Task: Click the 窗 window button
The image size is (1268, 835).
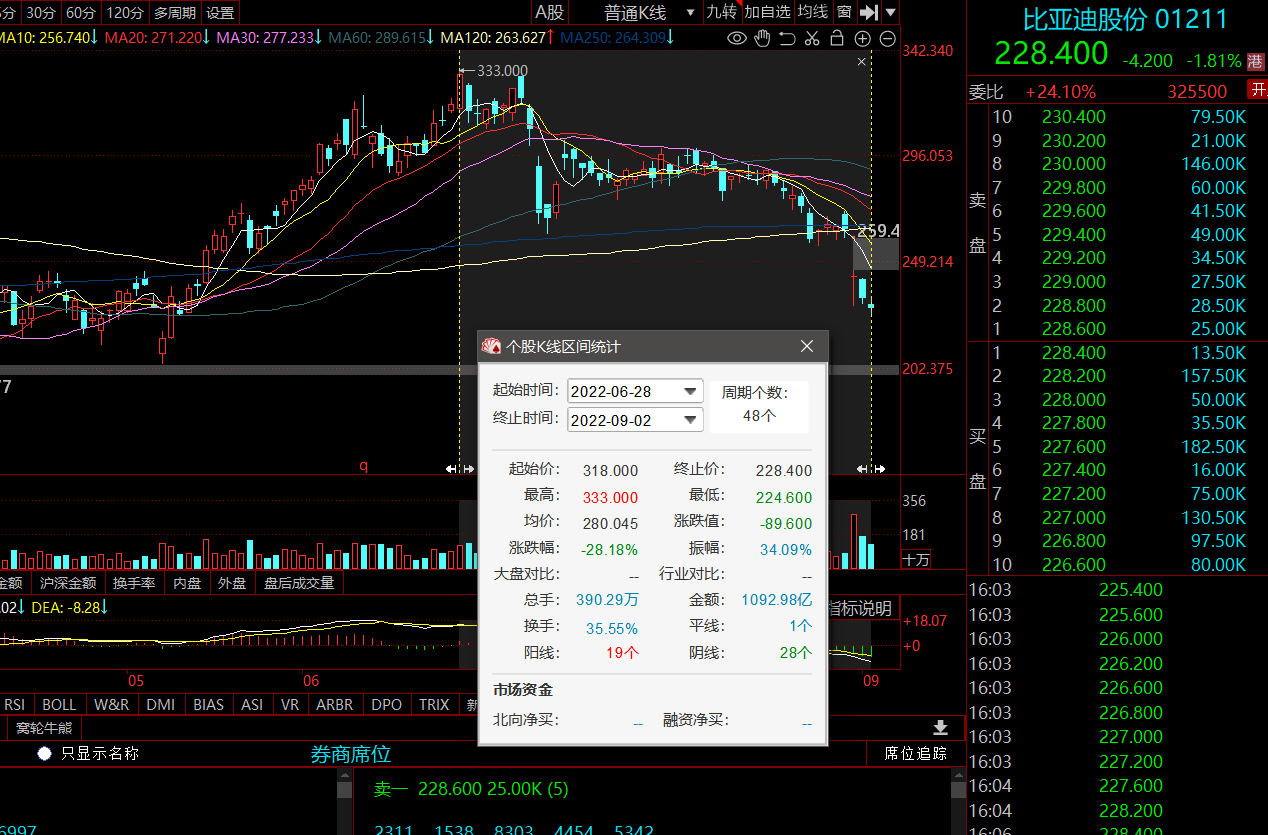Action: [844, 12]
